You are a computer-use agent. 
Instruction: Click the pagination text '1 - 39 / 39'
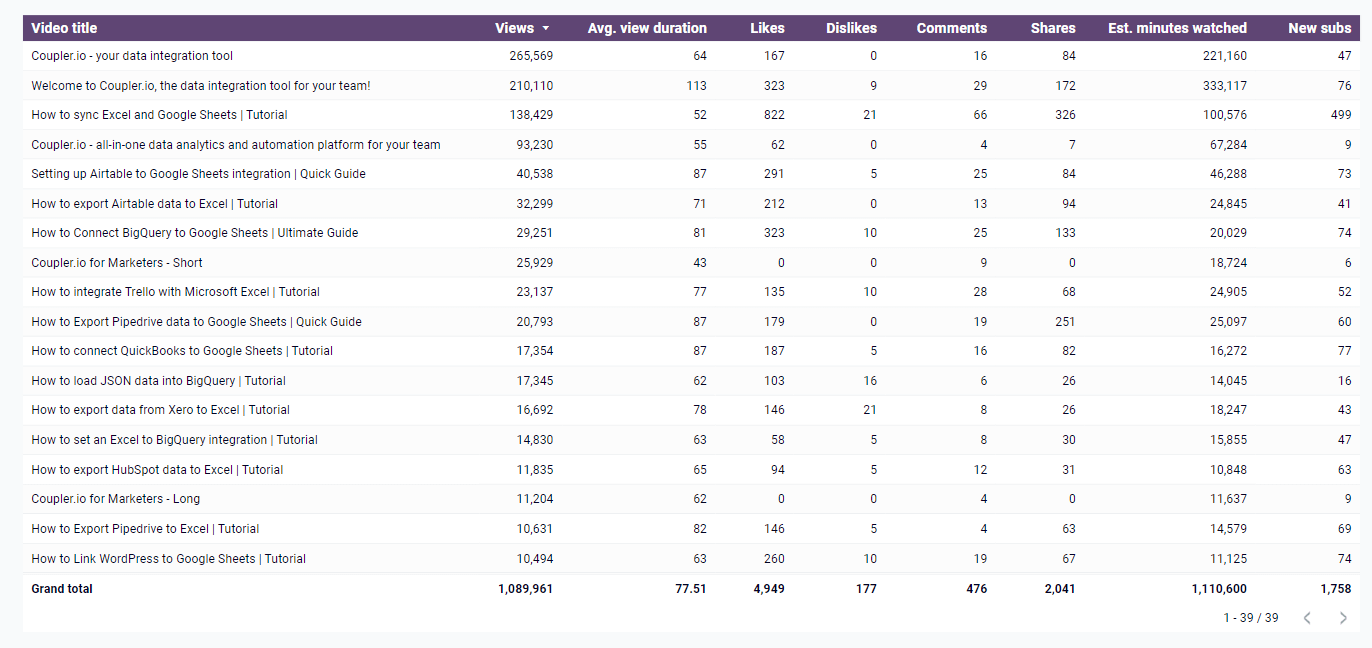(1251, 618)
